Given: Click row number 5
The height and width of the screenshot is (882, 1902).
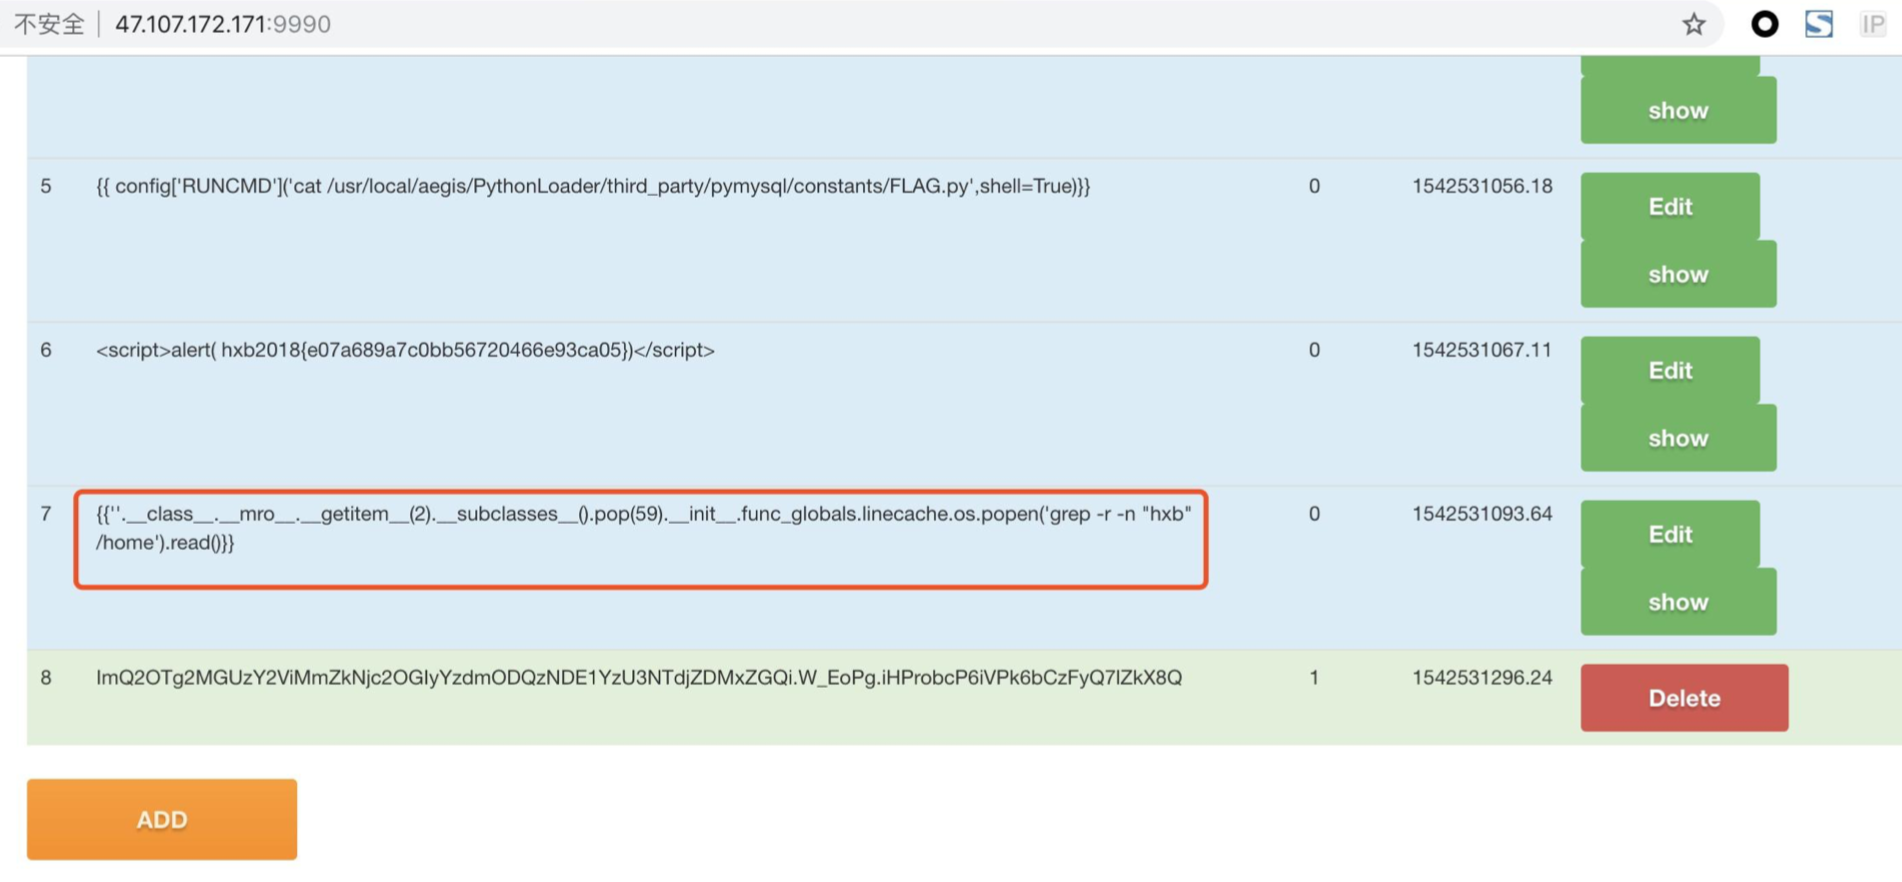Looking at the screenshot, I should tap(46, 186).
